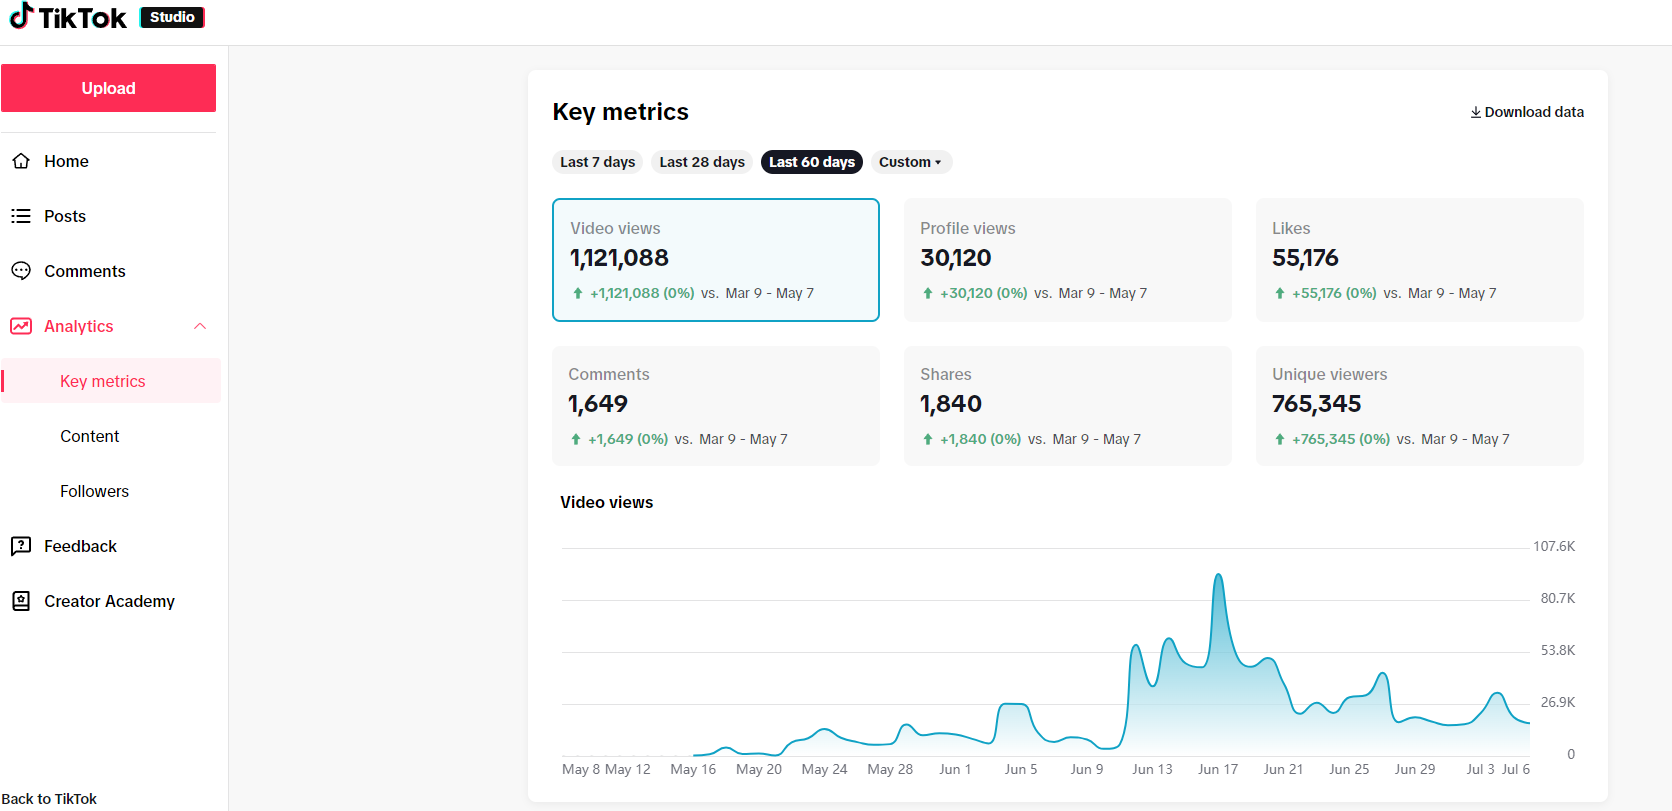The height and width of the screenshot is (811, 1672).
Task: Click the Jun 17 peak on chart
Action: [1218, 576]
